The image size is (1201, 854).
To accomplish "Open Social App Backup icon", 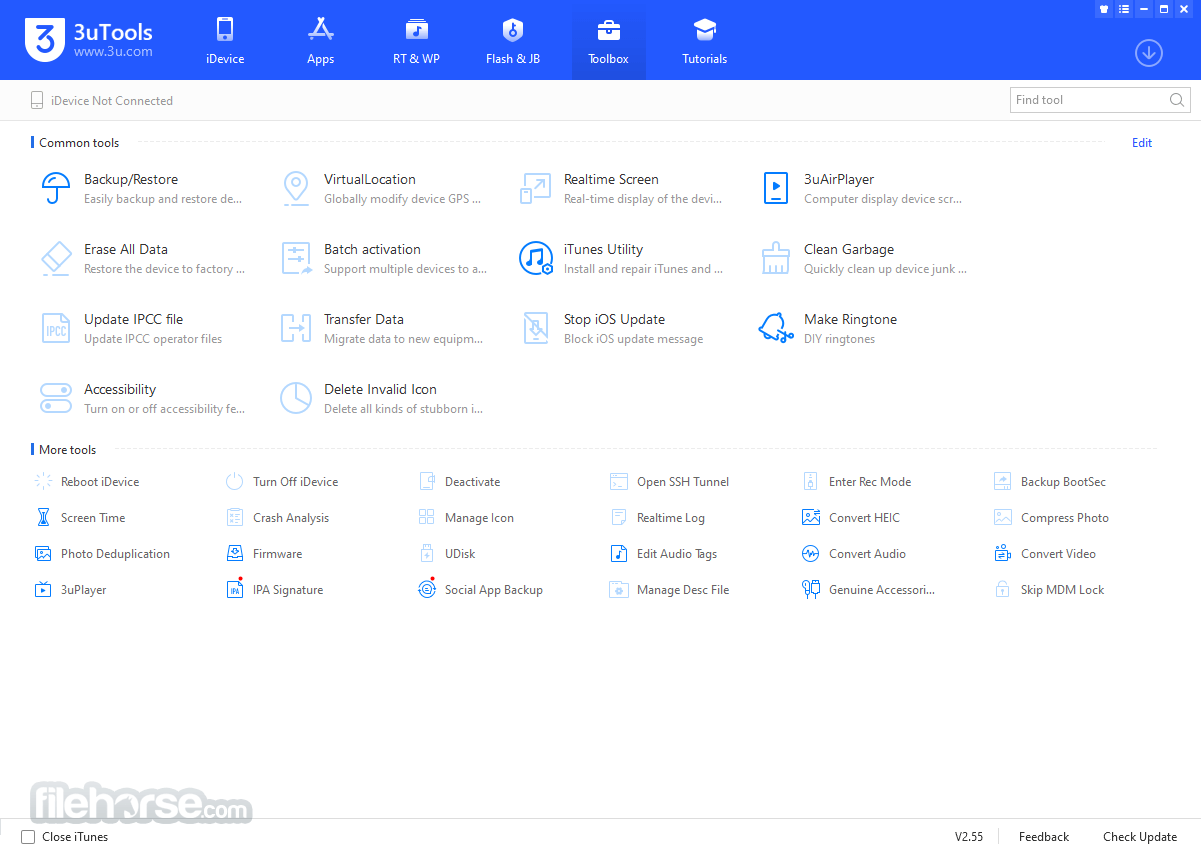I will click(427, 588).
